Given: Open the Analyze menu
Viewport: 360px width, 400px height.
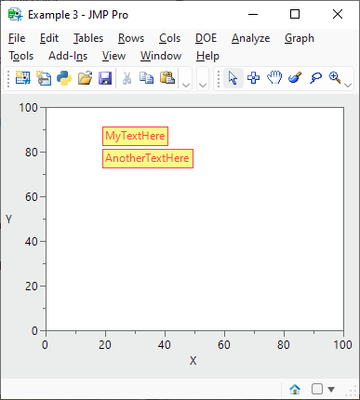Looking at the screenshot, I should (251, 38).
